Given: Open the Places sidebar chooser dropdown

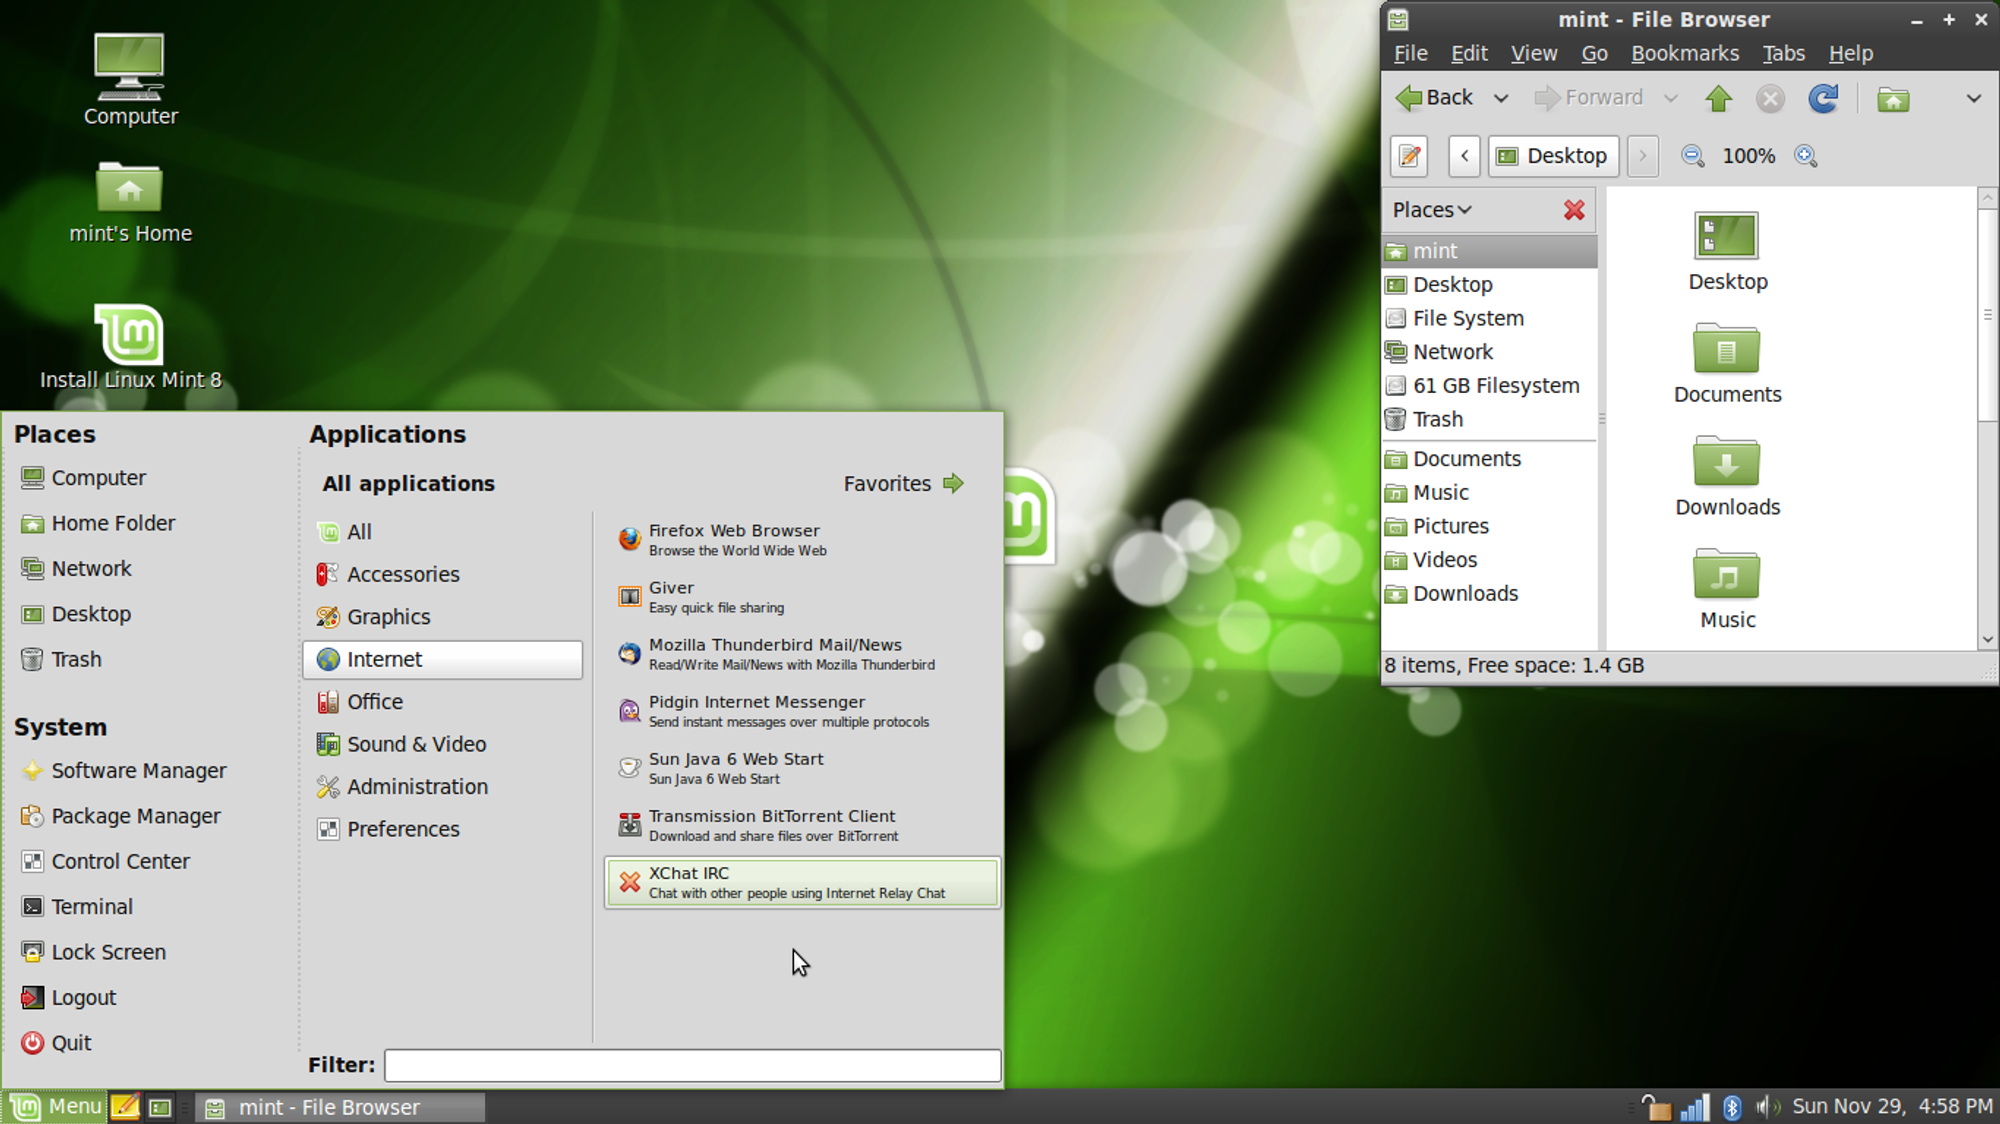Looking at the screenshot, I should click(1432, 210).
